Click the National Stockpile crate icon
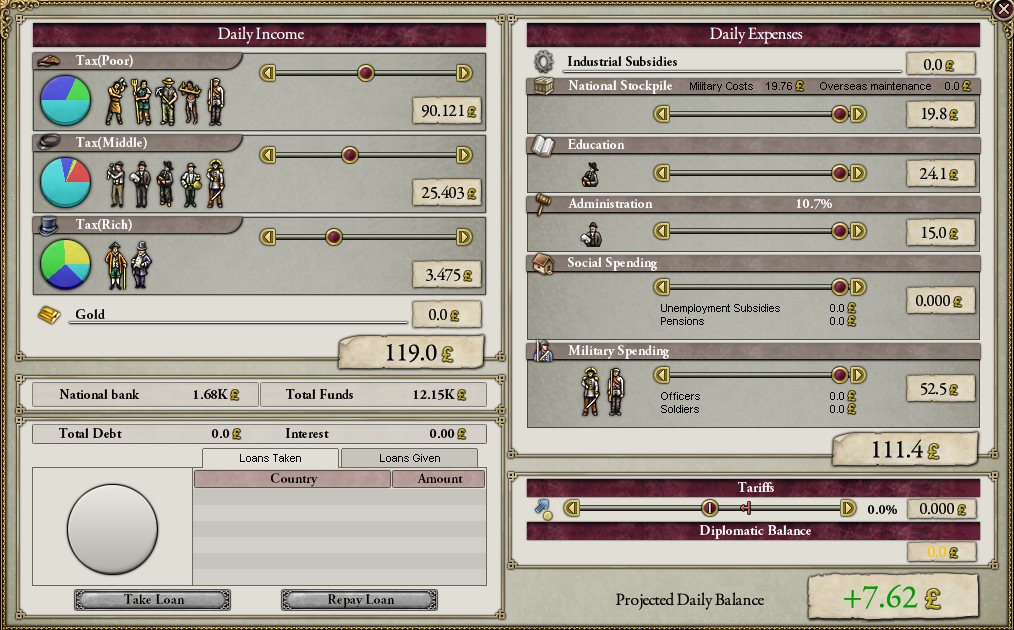Viewport: 1014px width, 630px height. point(543,87)
